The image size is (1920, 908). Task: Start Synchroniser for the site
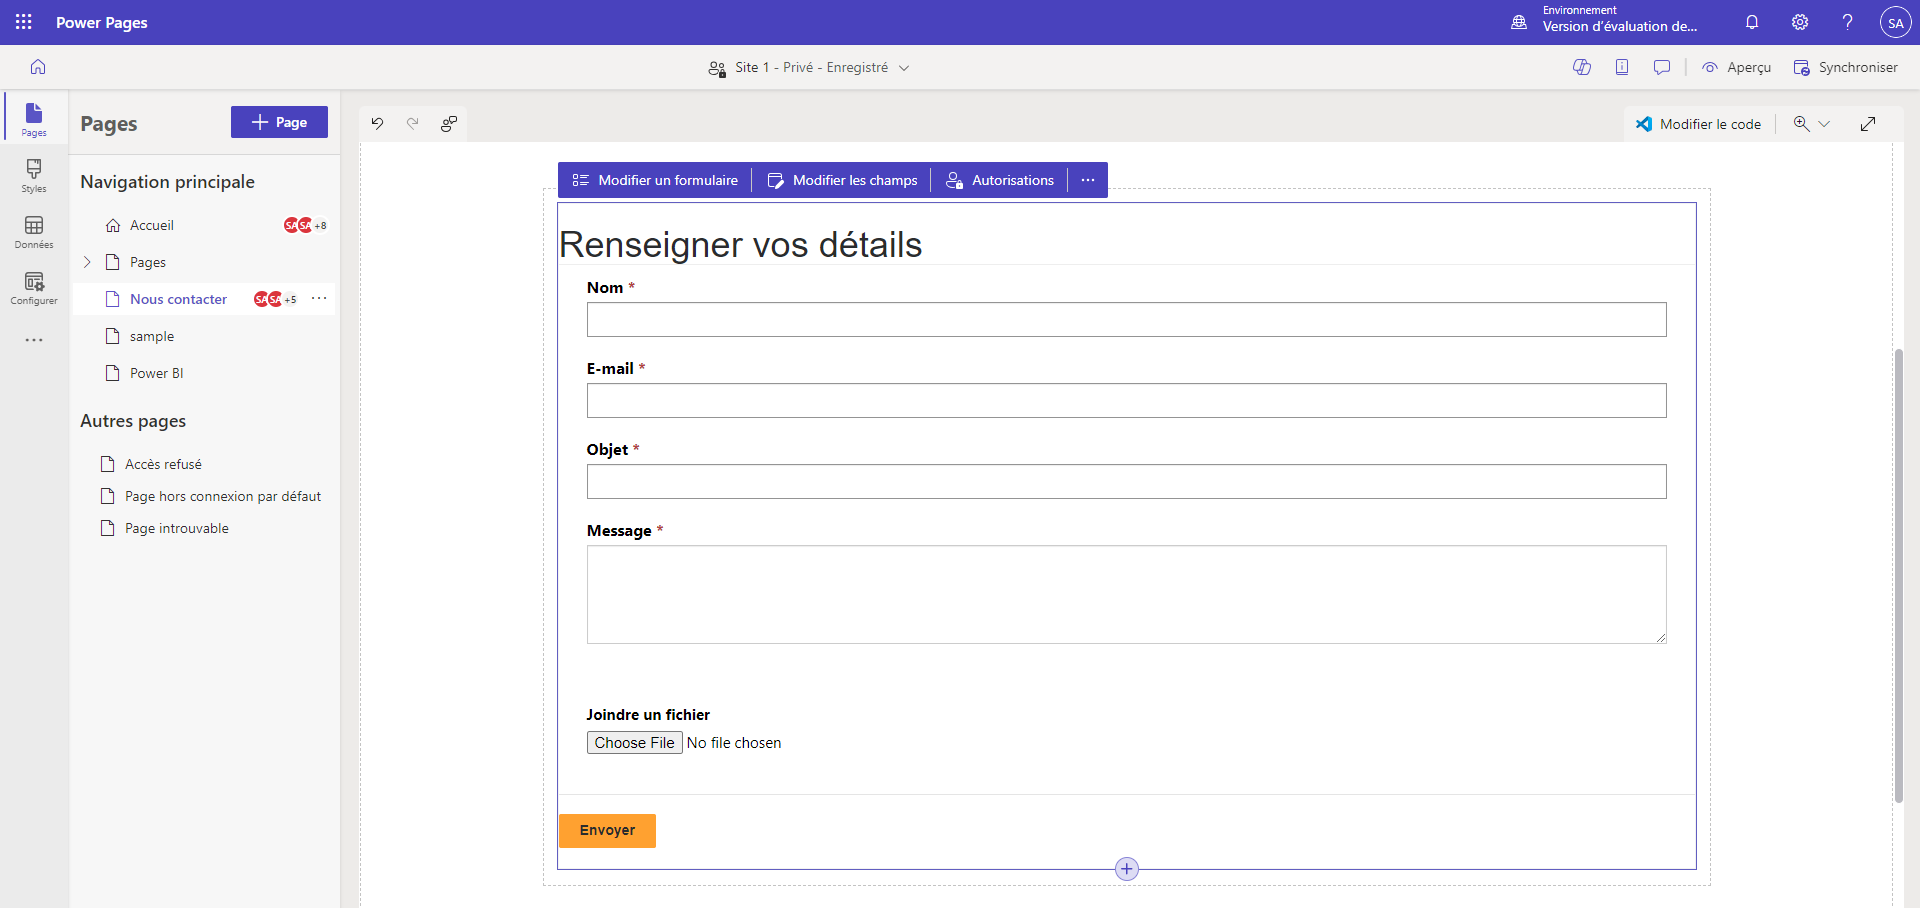1845,67
